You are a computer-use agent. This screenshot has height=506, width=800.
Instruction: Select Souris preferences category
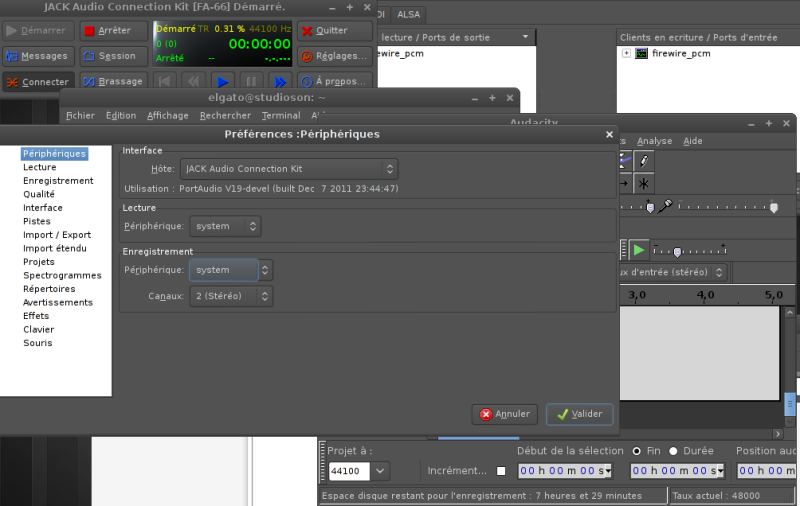coord(38,343)
